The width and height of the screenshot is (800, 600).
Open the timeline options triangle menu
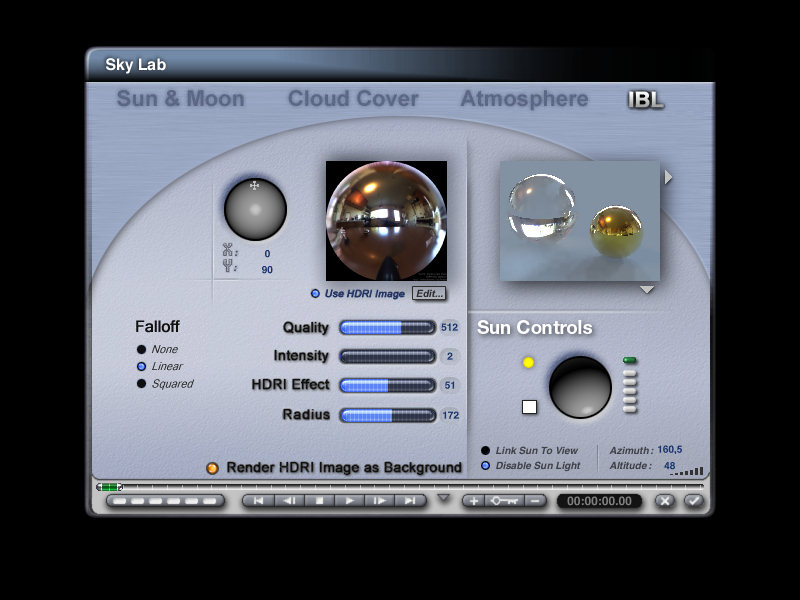tap(444, 497)
